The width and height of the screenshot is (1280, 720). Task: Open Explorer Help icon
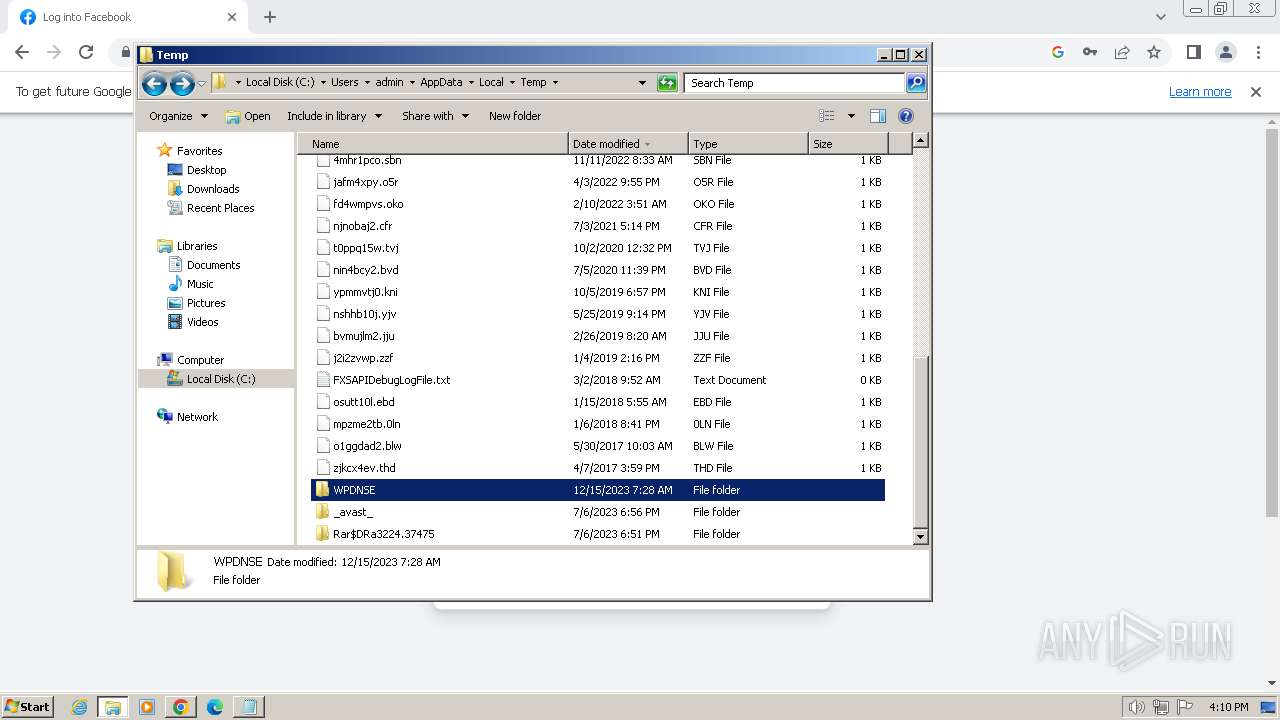pyautogui.click(x=906, y=116)
